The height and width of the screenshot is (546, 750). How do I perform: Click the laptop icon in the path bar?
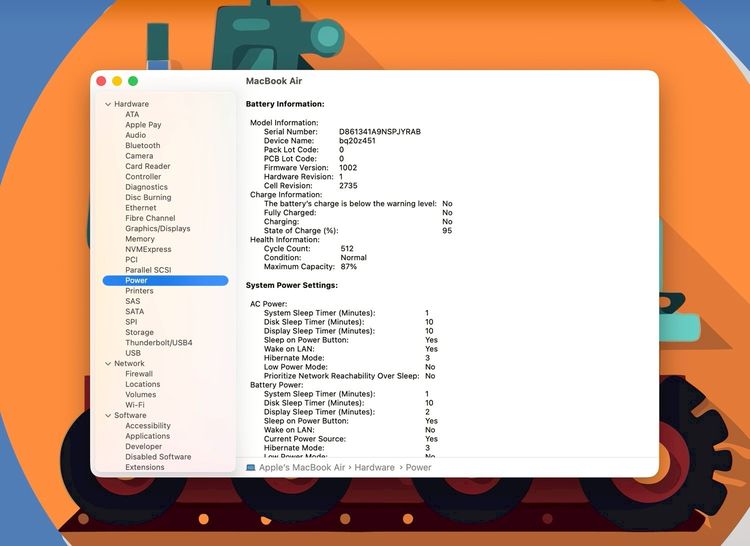[x=250, y=467]
